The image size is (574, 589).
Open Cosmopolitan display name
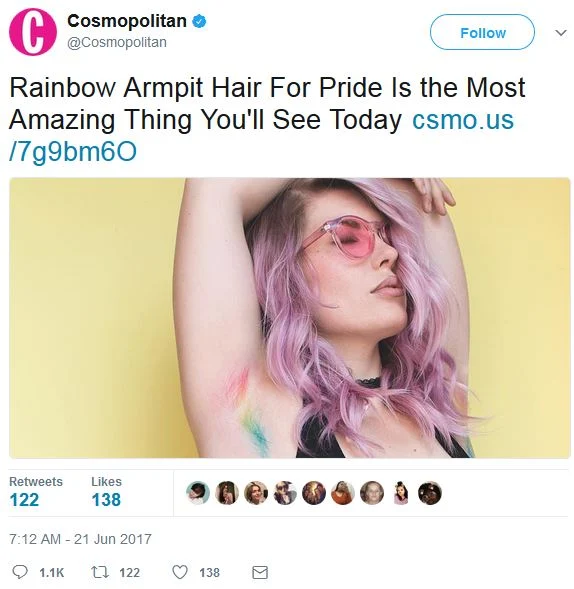click(x=127, y=21)
